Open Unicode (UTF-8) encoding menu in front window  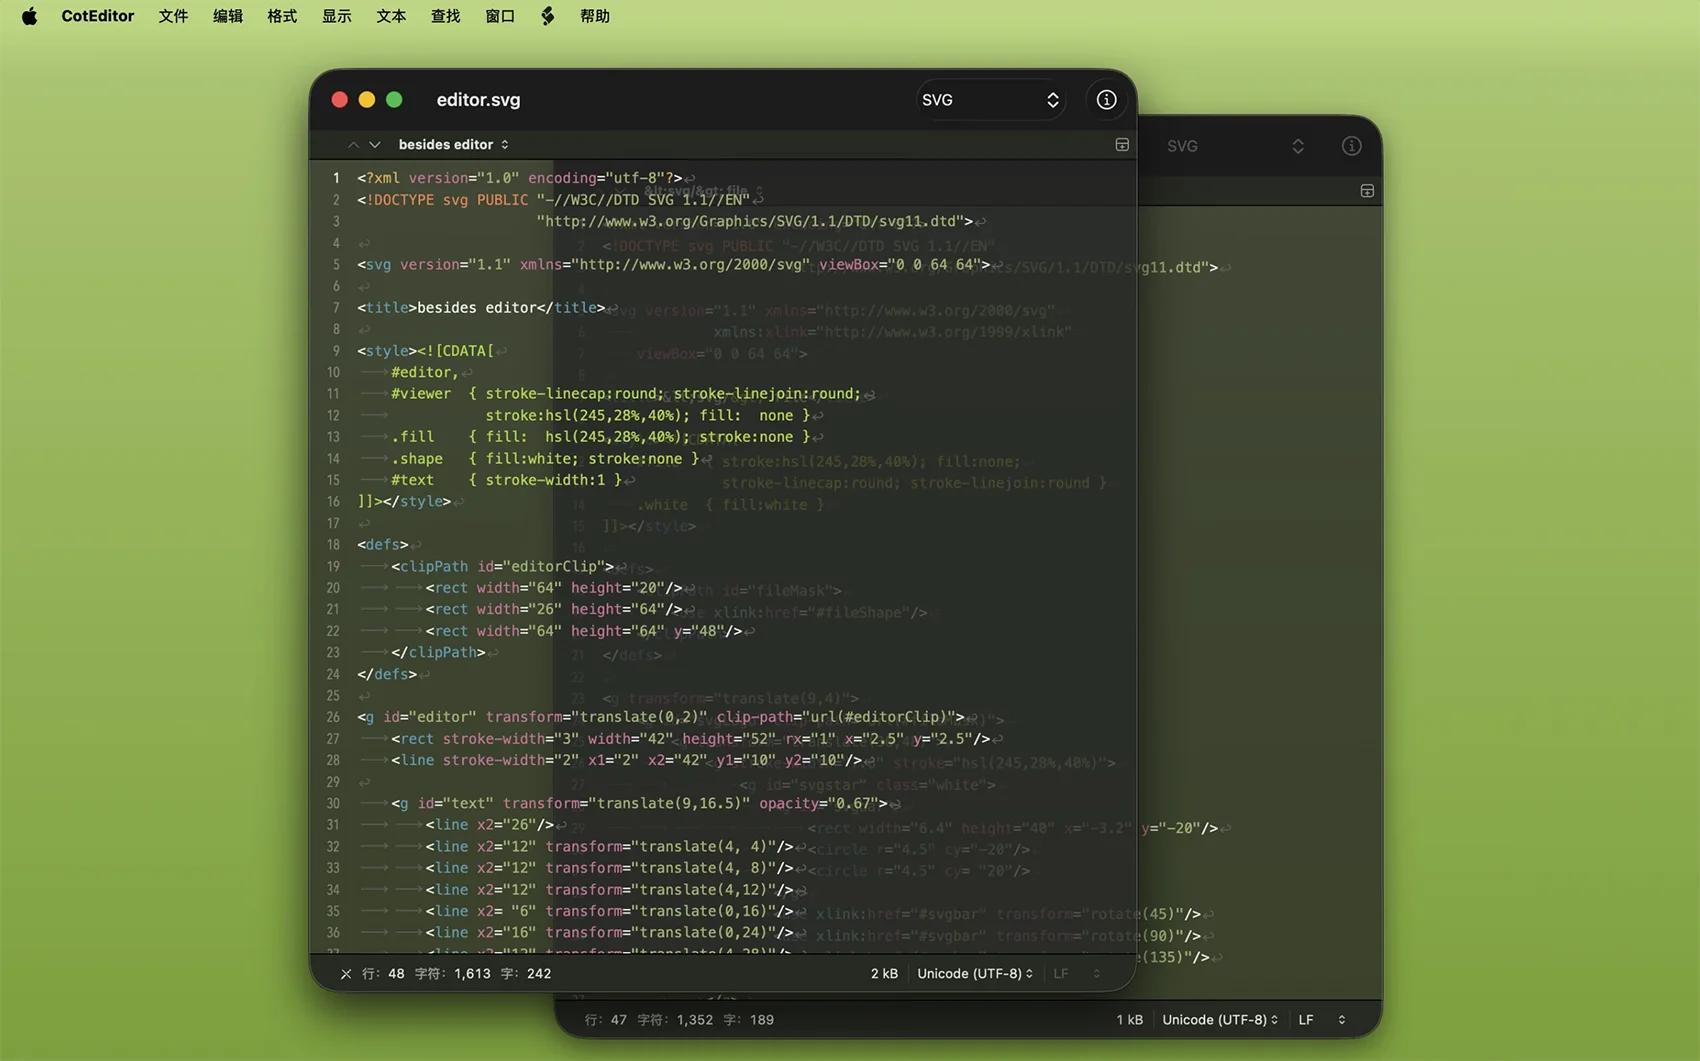pyautogui.click(x=975, y=974)
